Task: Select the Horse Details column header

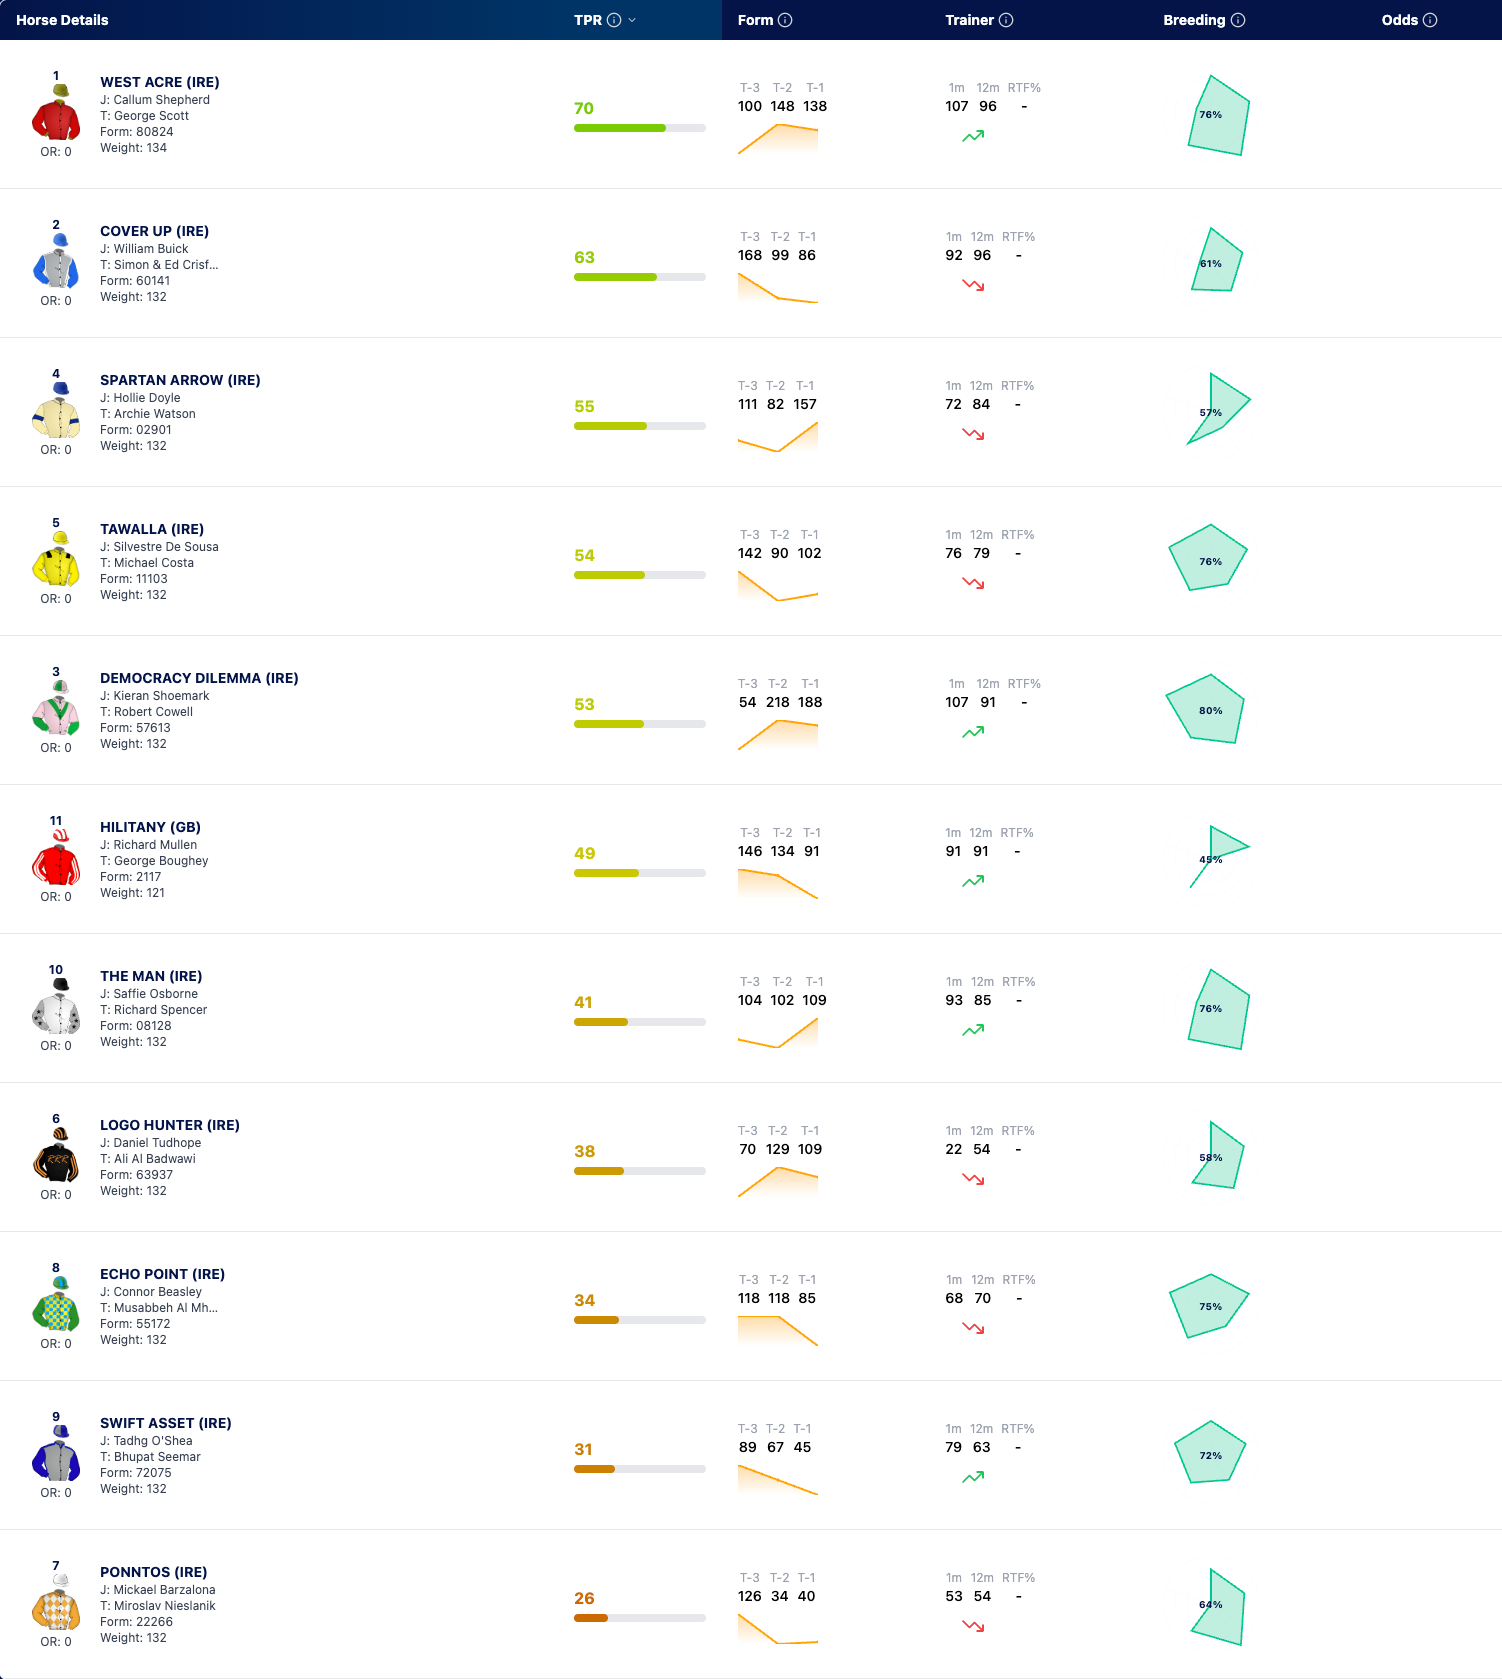Action: (x=62, y=20)
